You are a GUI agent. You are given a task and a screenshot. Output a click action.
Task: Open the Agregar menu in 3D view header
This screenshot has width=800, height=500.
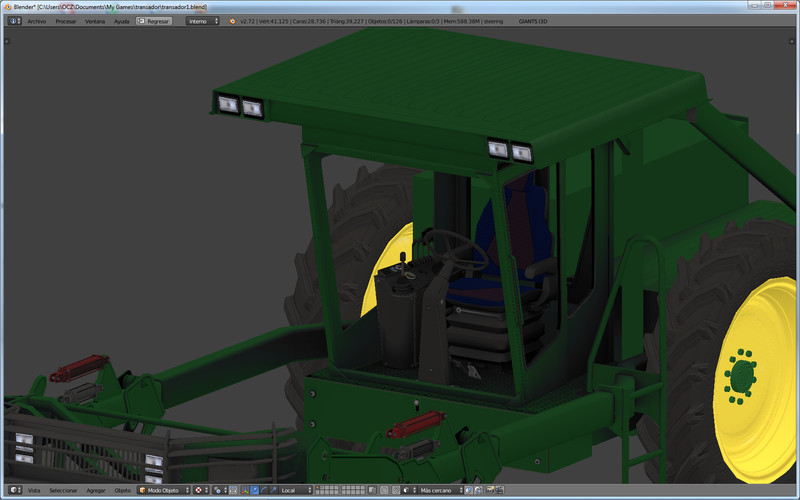point(96,490)
